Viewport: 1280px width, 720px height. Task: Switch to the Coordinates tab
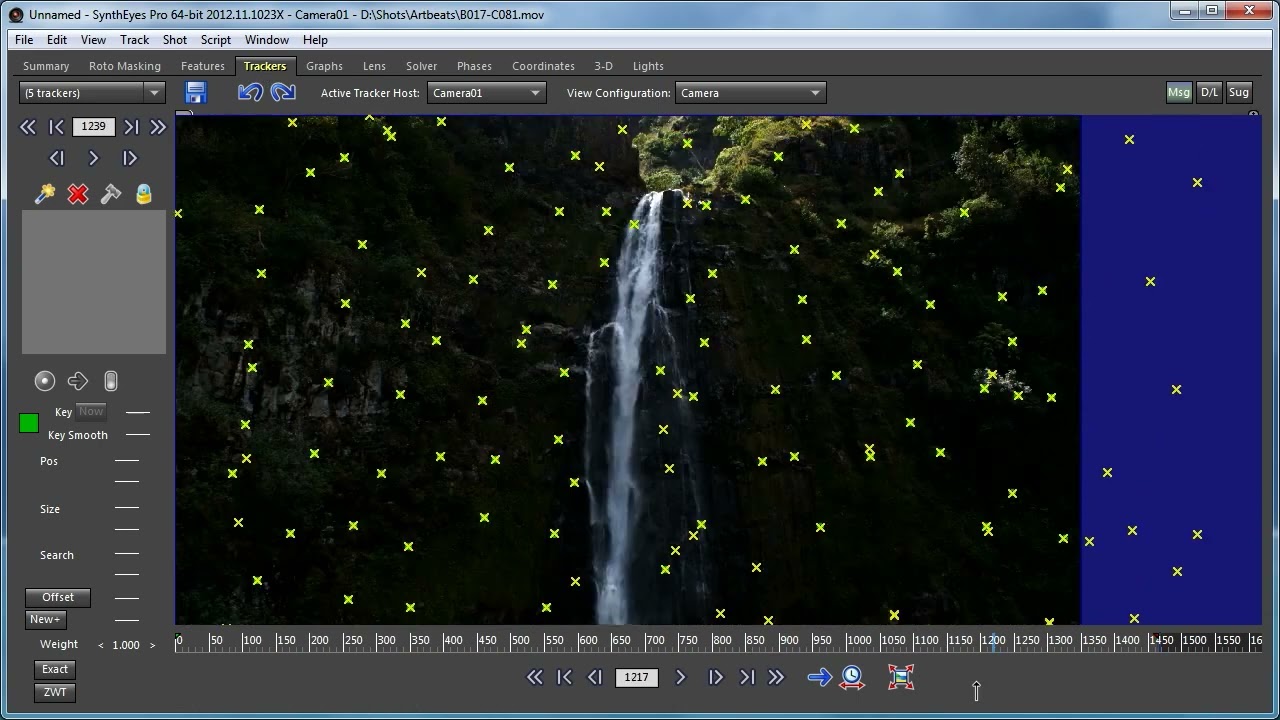coord(543,66)
